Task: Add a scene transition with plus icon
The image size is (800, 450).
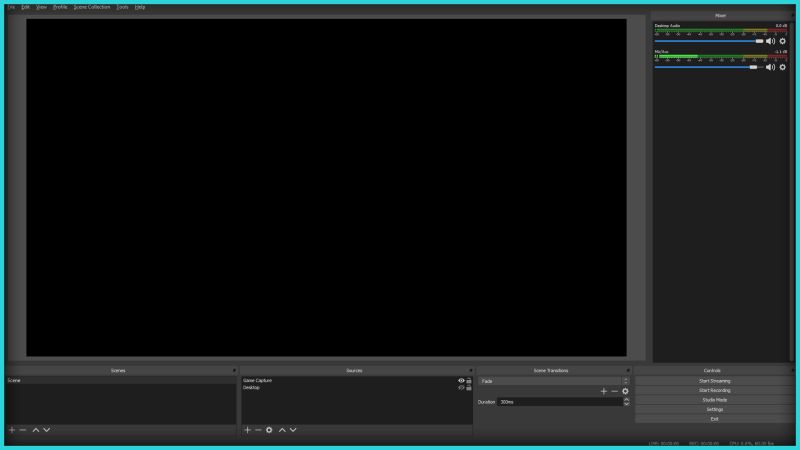Action: coord(604,391)
